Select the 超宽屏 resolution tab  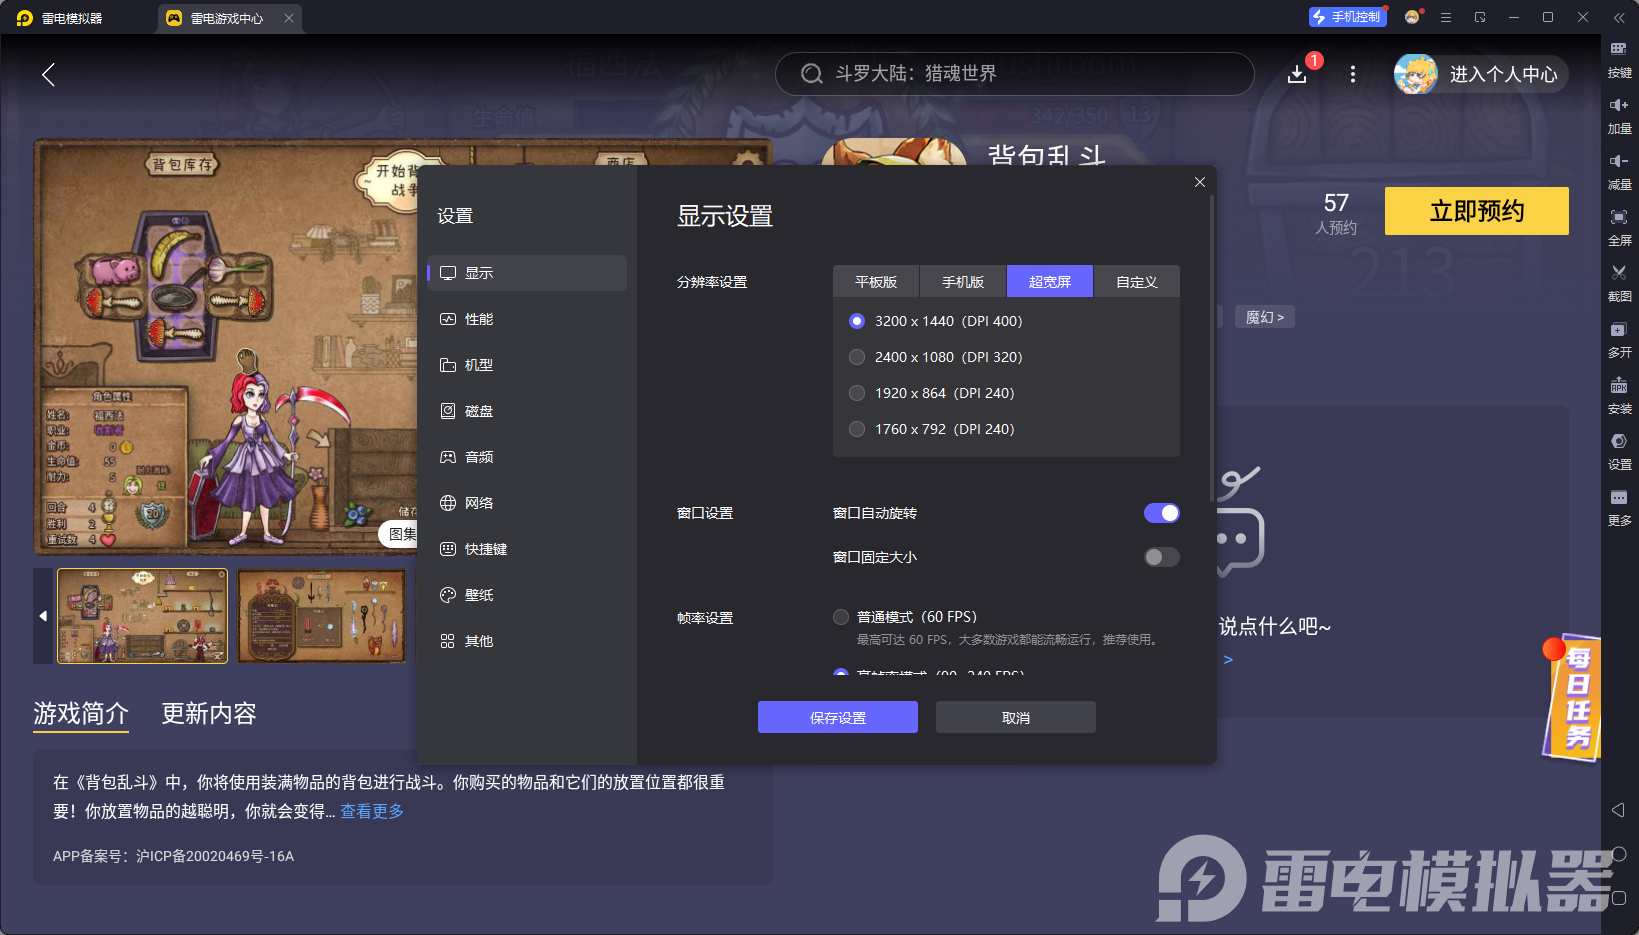tap(1050, 282)
